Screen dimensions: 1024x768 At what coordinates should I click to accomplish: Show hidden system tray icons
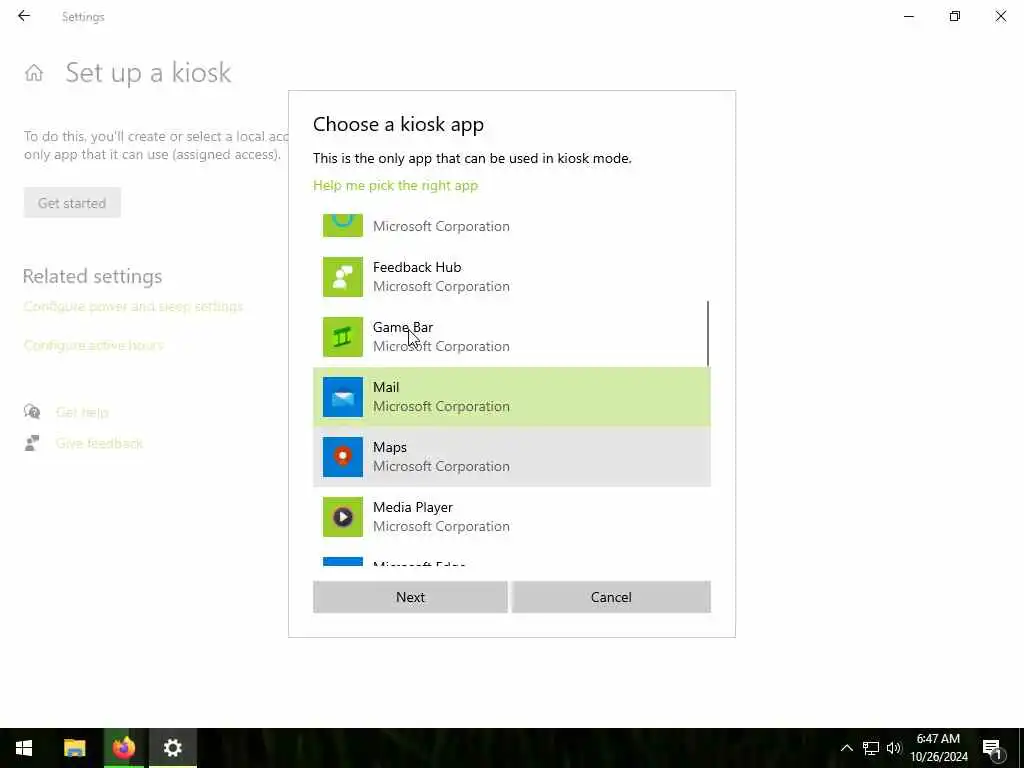(x=846, y=748)
